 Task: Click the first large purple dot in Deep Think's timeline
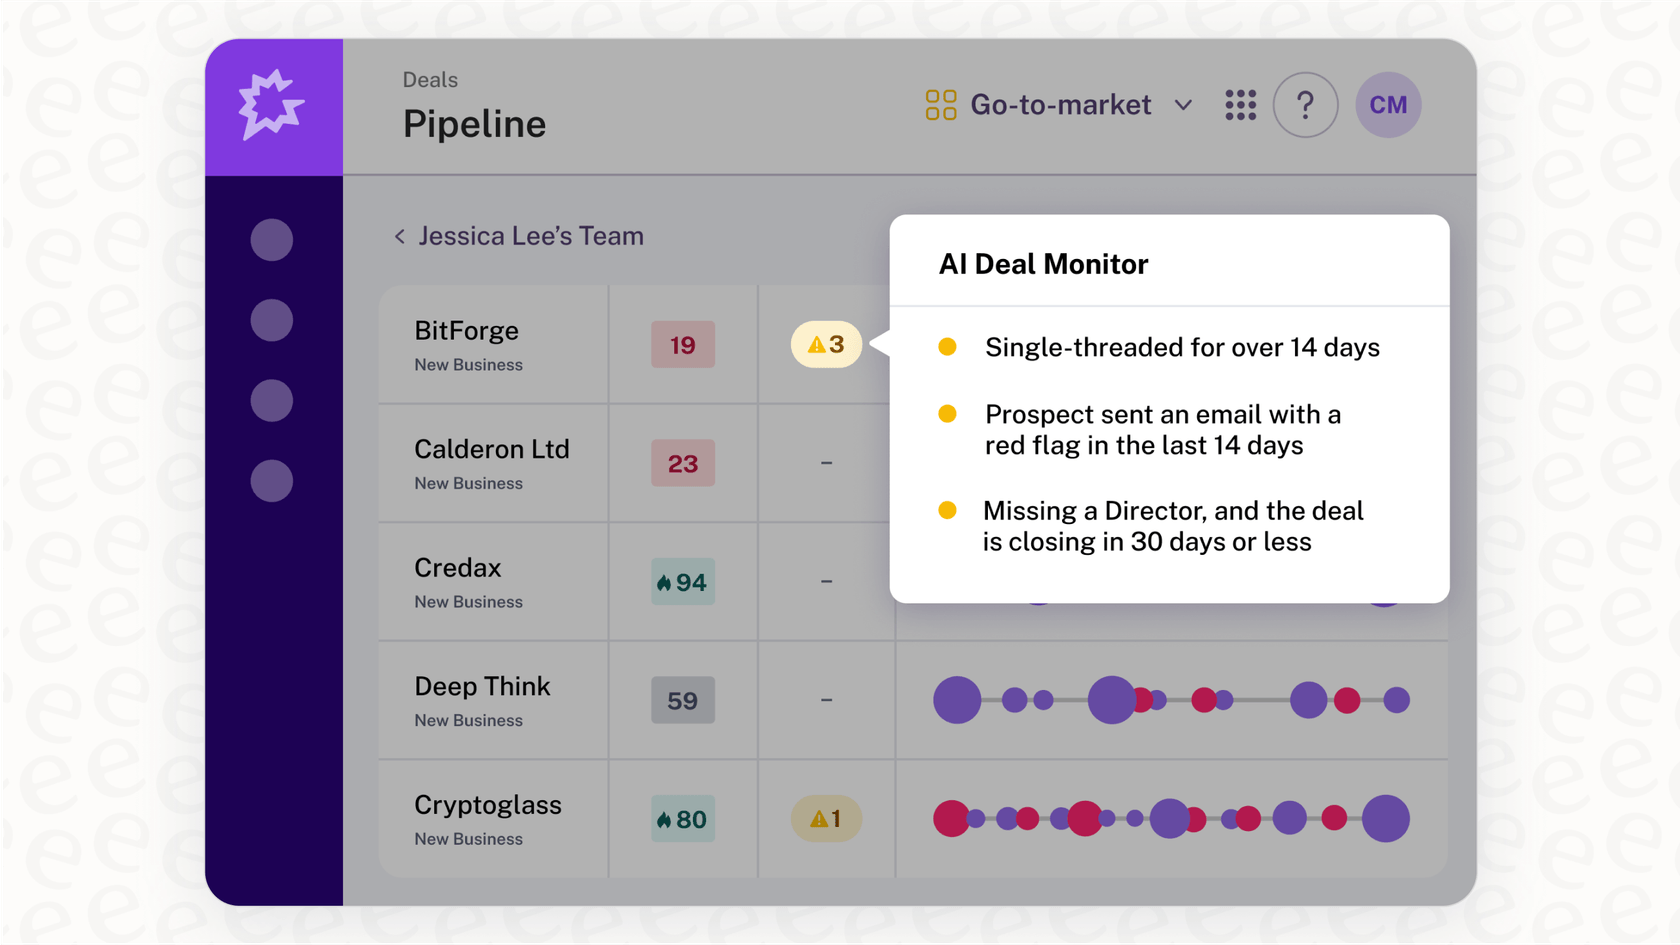click(x=957, y=700)
